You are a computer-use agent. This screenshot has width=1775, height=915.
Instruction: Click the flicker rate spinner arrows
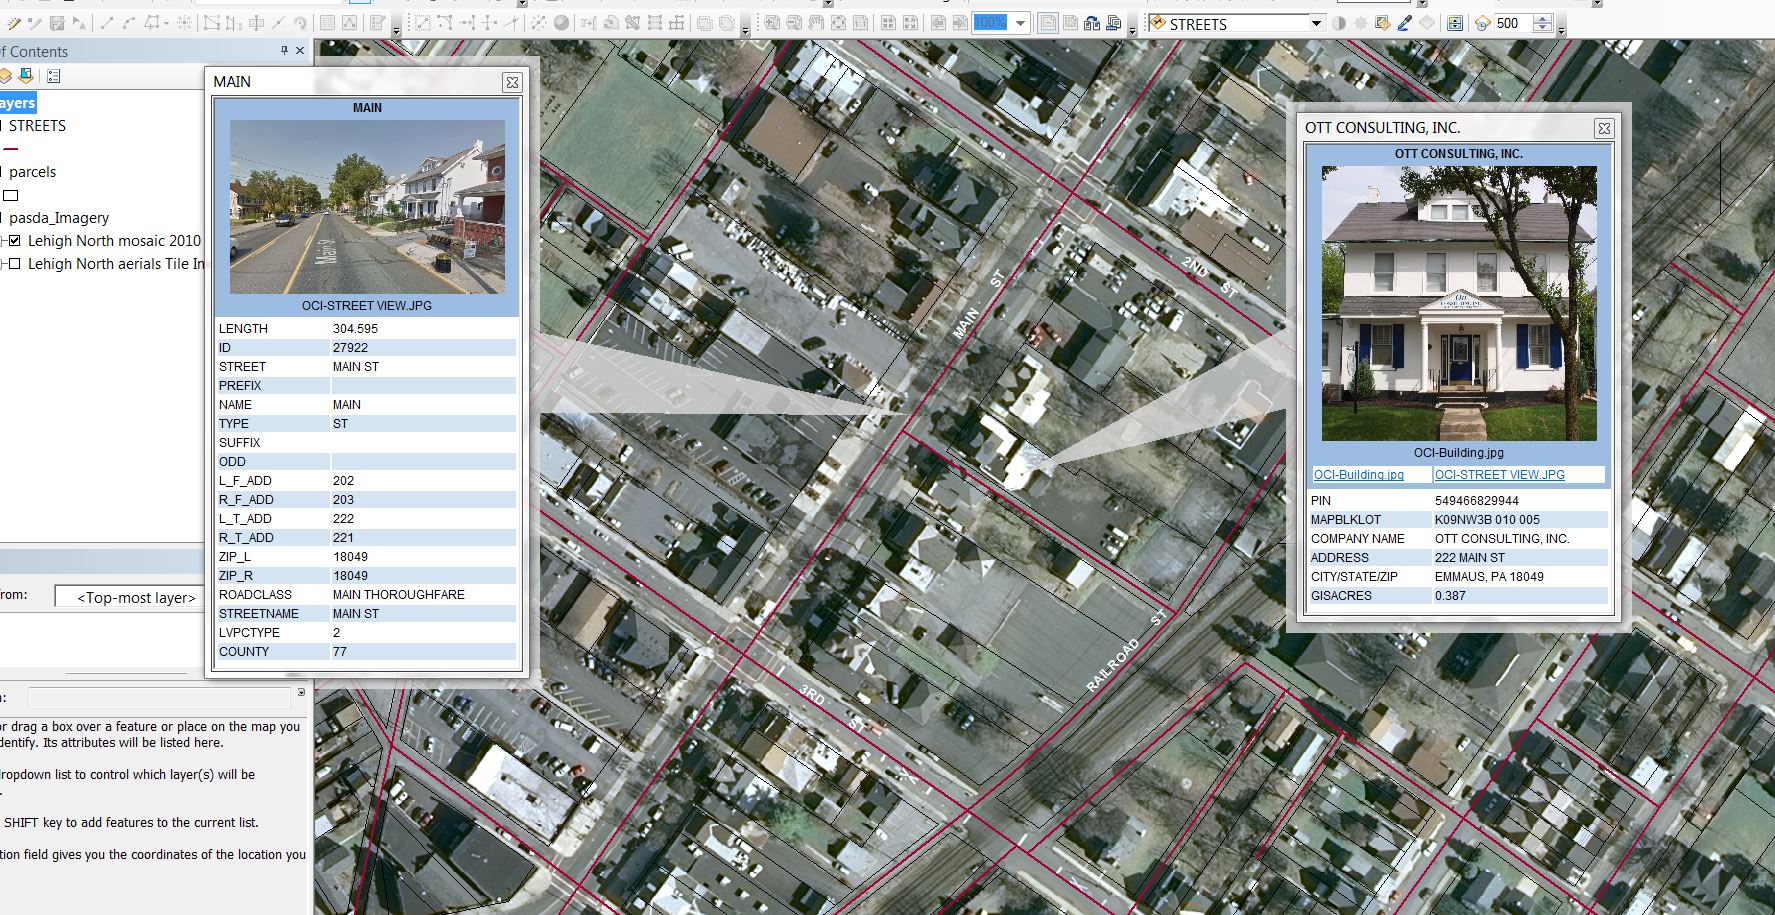pyautogui.click(x=1543, y=23)
